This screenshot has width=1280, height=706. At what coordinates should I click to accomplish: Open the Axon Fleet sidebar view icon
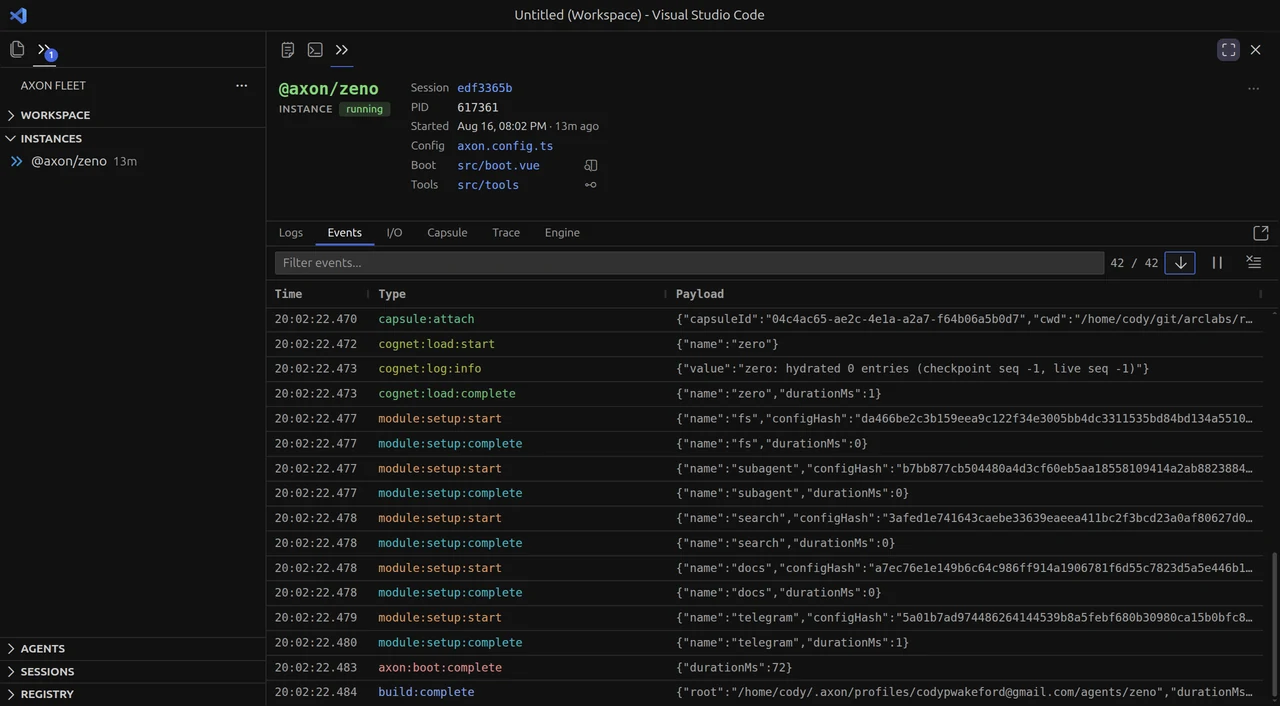(44, 49)
